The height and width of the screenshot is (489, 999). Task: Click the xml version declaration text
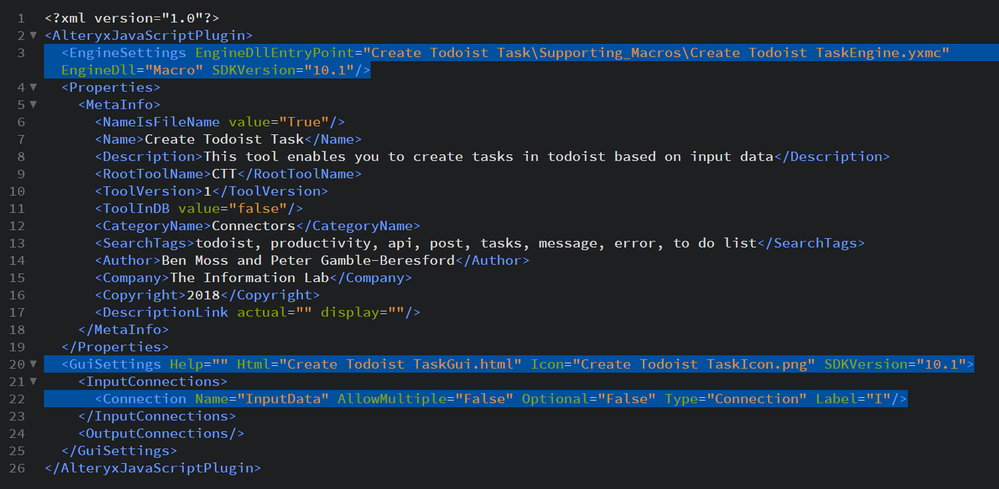click(x=132, y=18)
